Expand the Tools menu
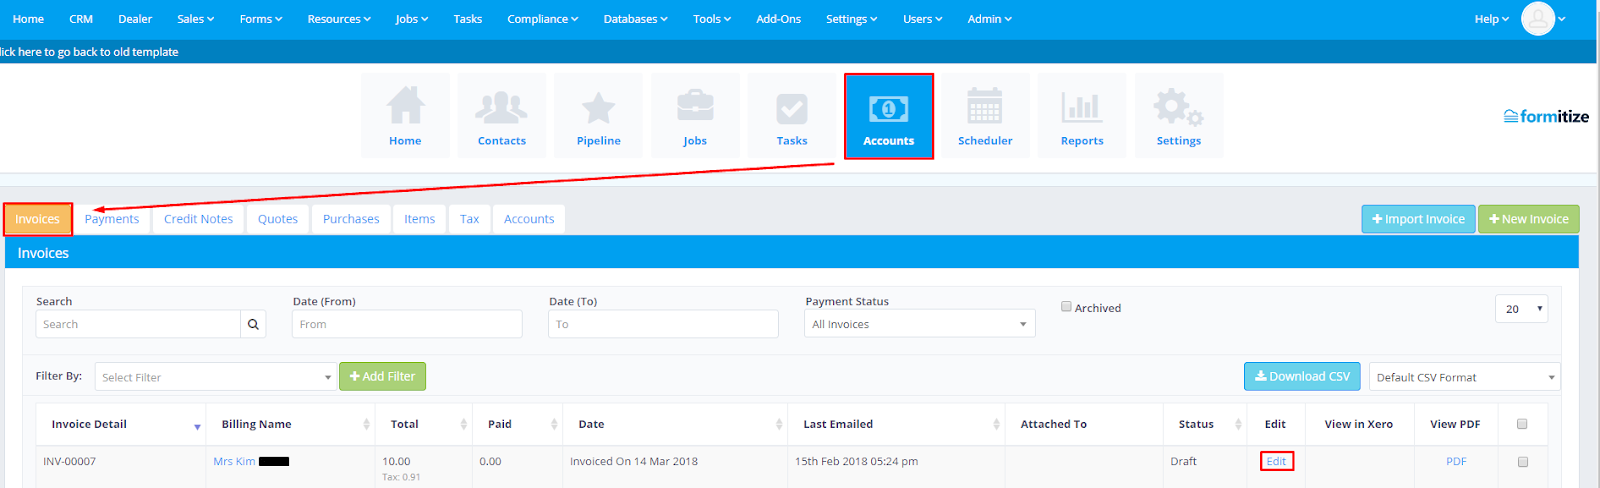This screenshot has width=1600, height=488. [x=712, y=19]
